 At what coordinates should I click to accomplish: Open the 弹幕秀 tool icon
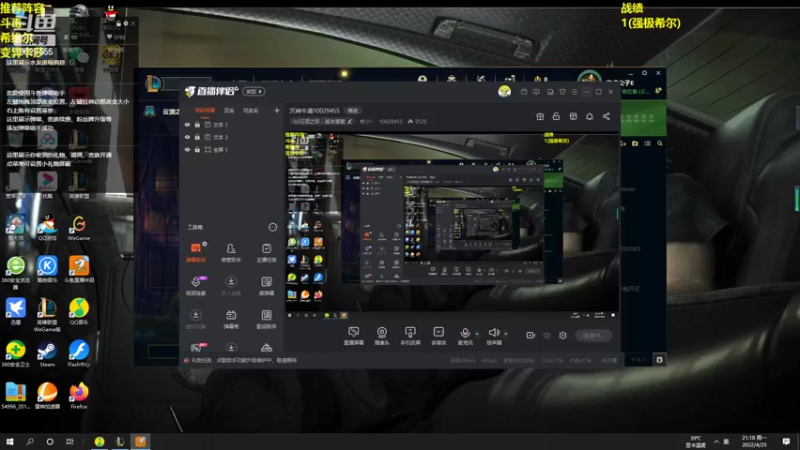(231, 319)
